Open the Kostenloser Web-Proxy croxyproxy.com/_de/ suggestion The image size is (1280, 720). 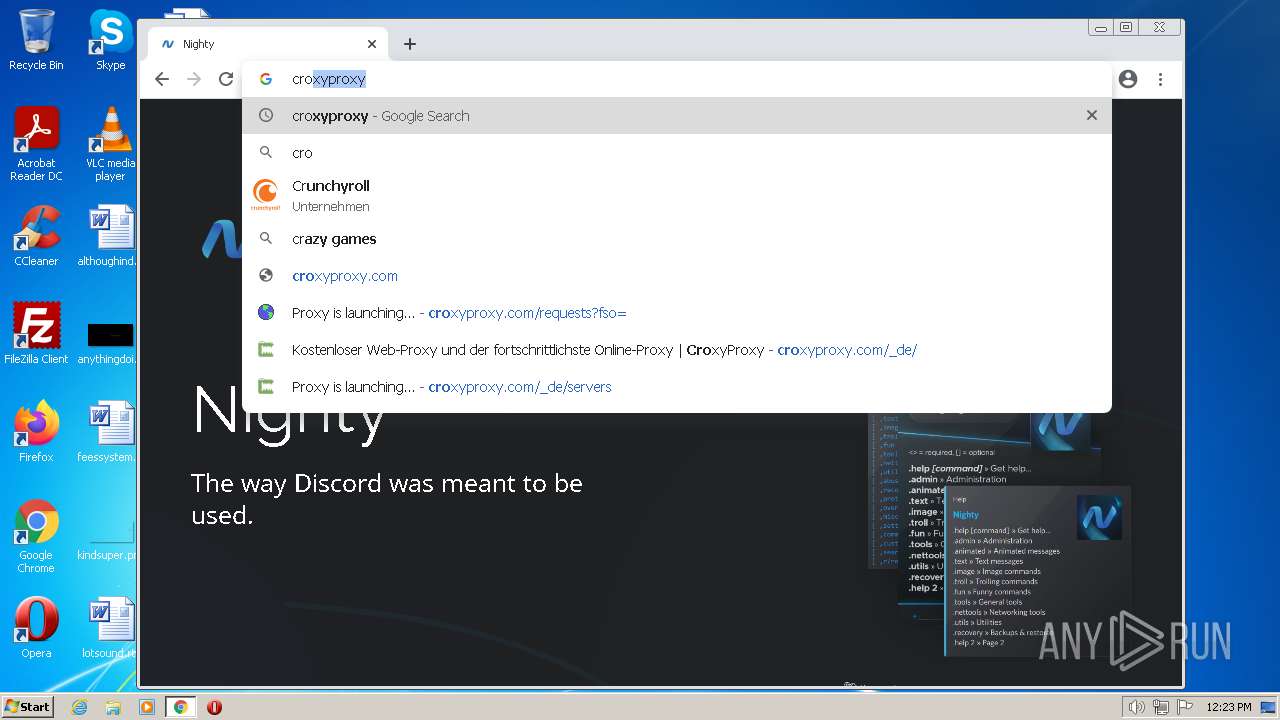[x=677, y=350]
